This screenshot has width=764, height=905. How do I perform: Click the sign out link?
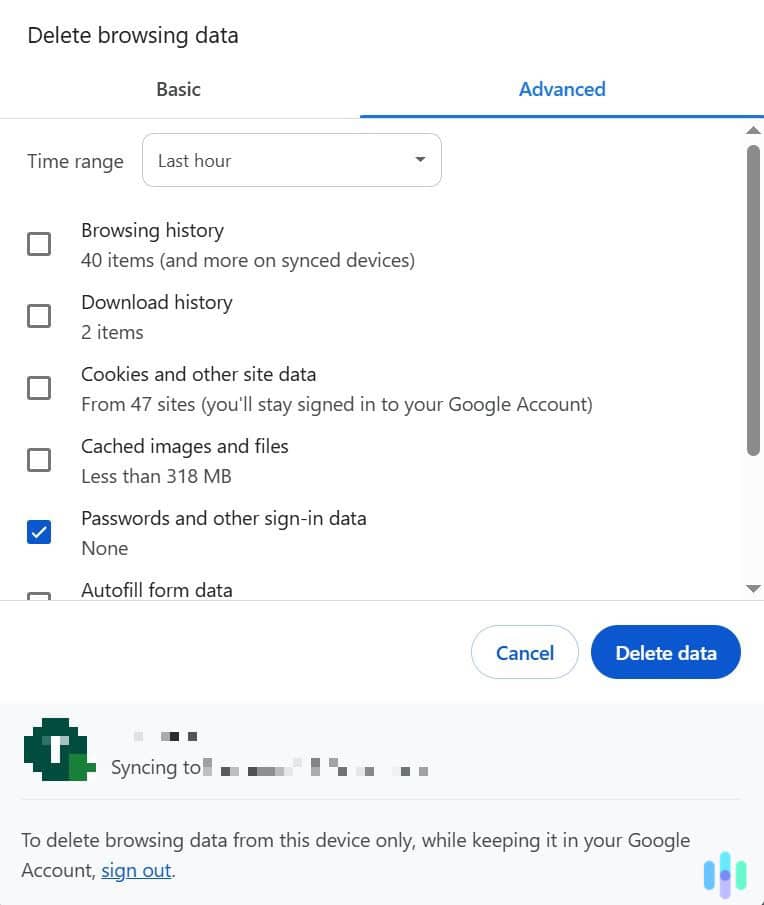point(136,870)
